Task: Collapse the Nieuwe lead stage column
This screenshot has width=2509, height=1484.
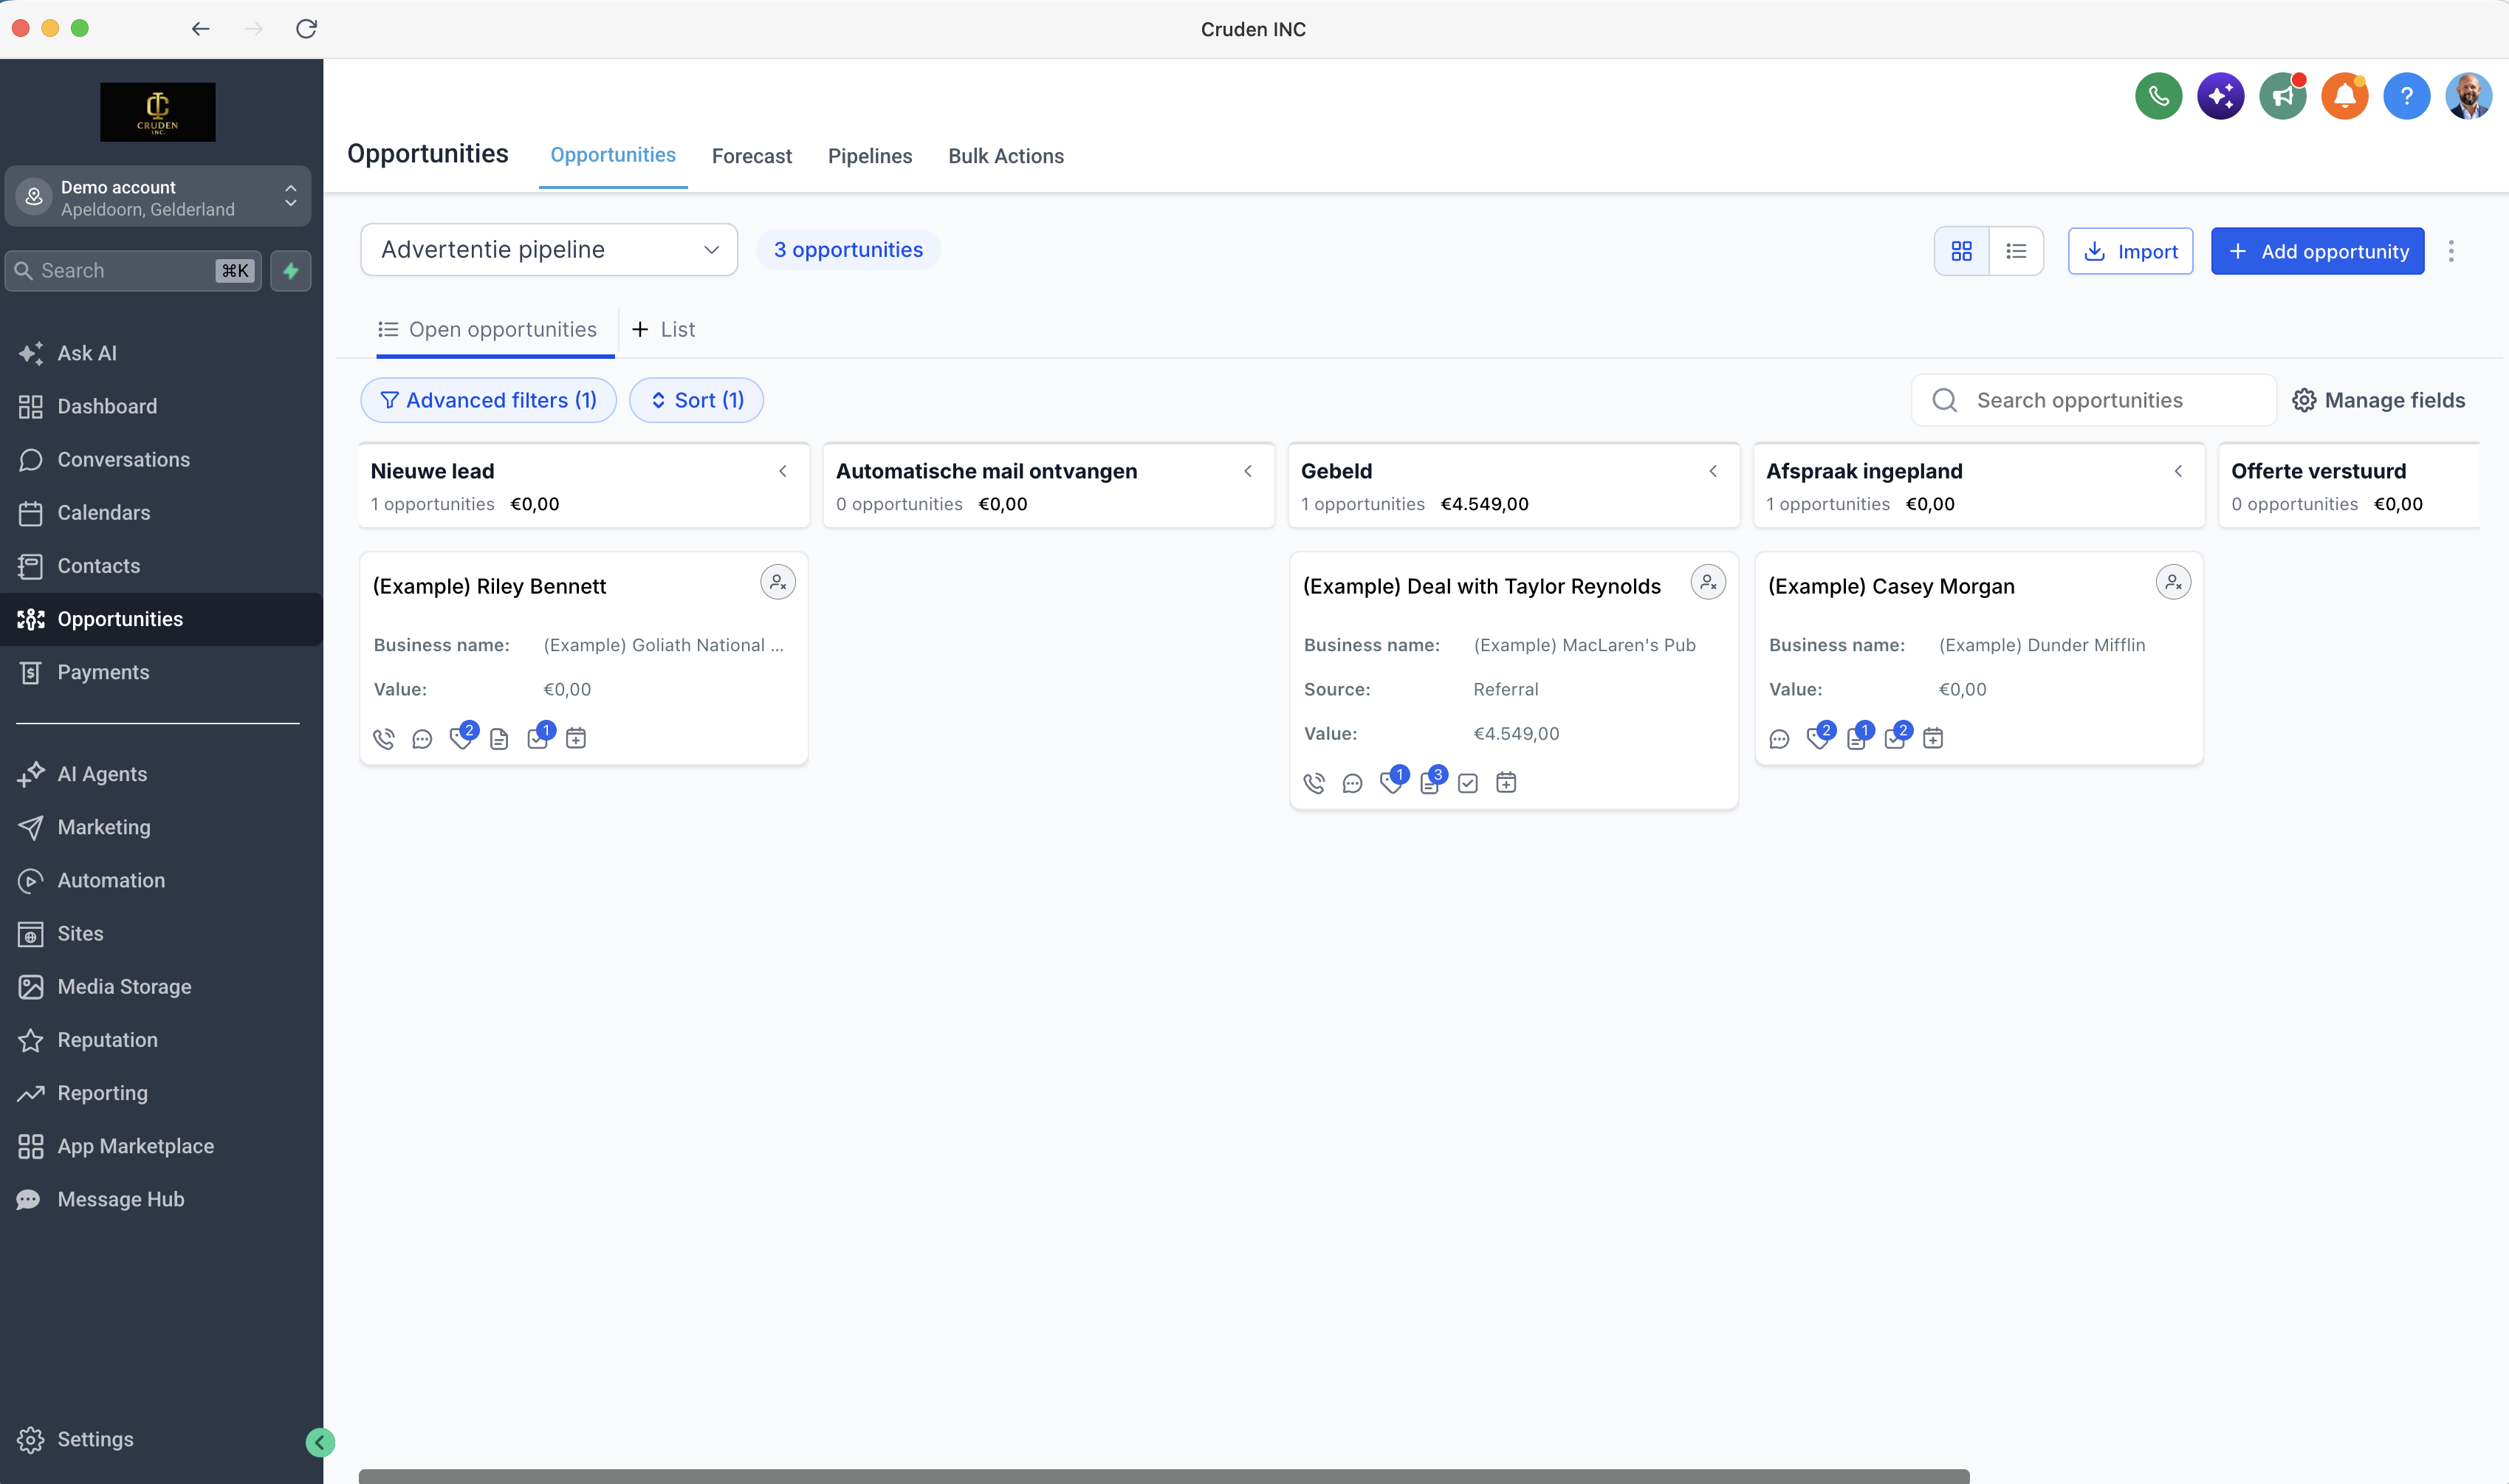Action: tap(783, 471)
